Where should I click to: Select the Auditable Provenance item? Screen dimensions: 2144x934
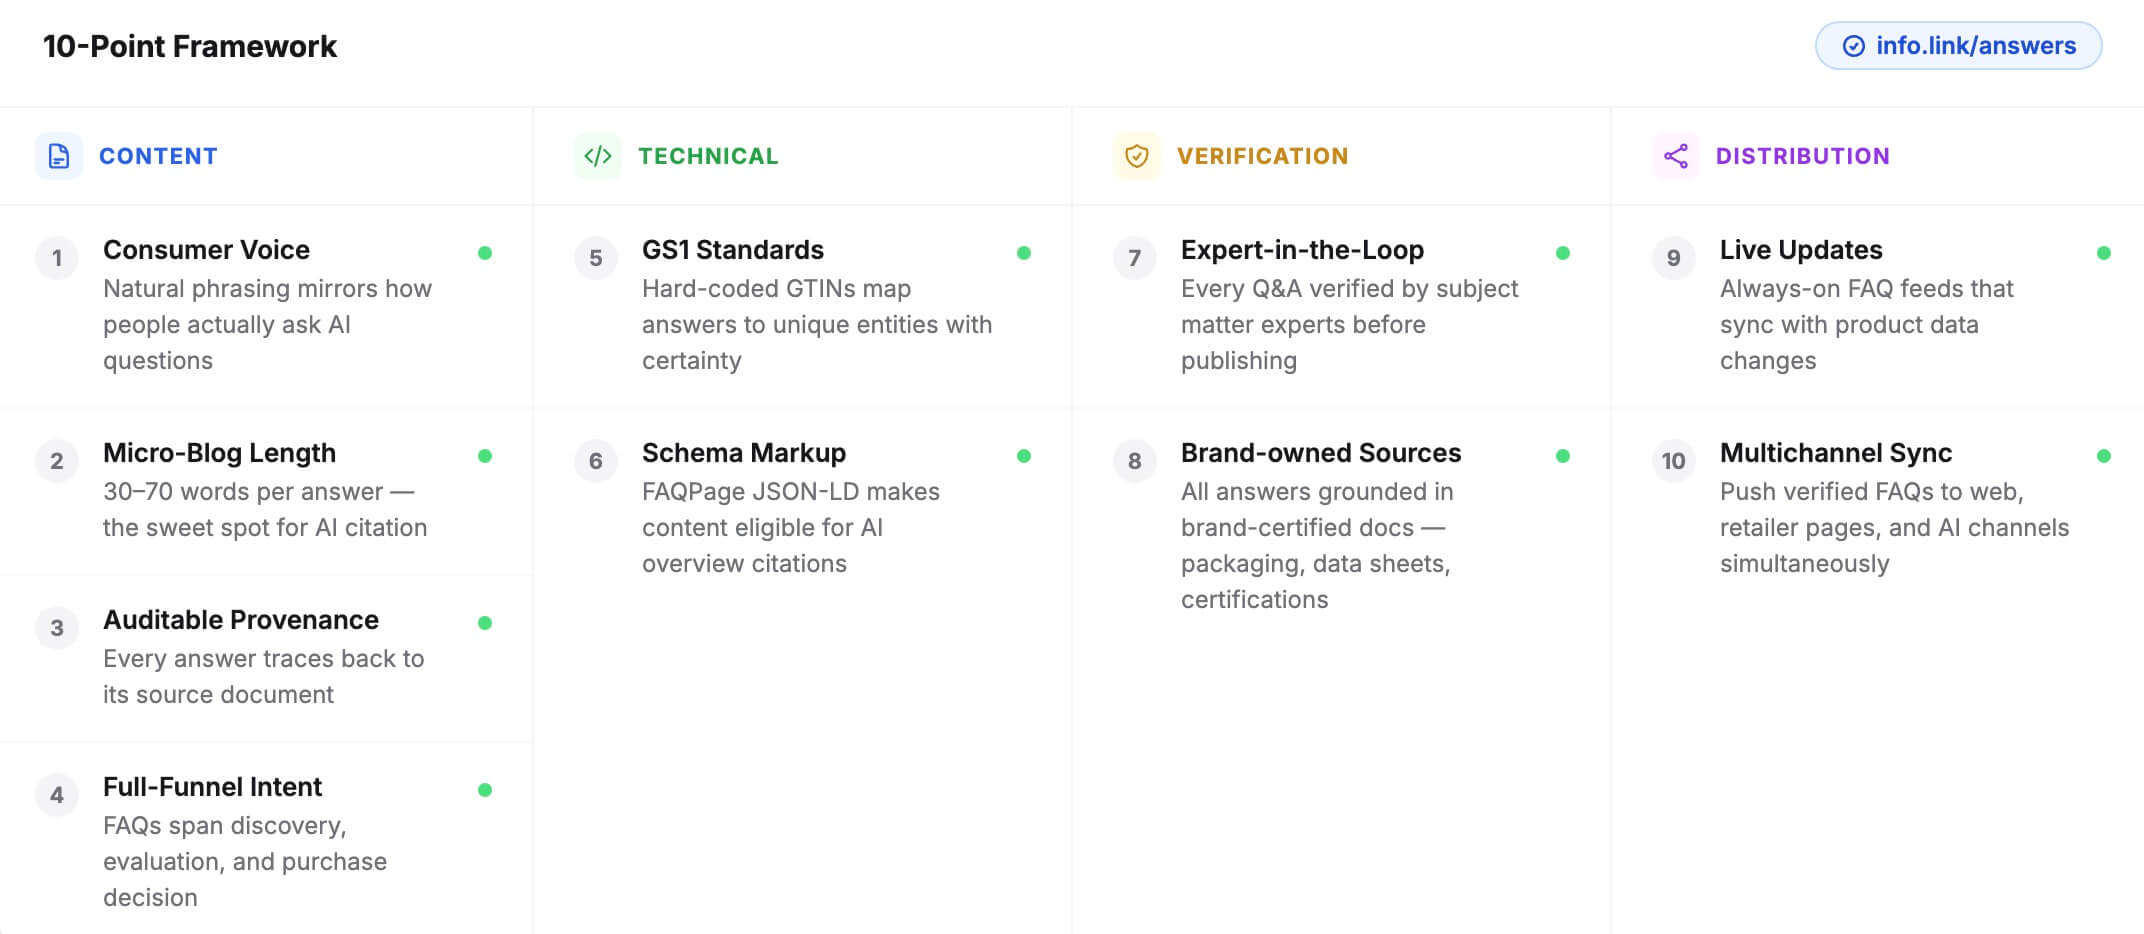(241, 620)
